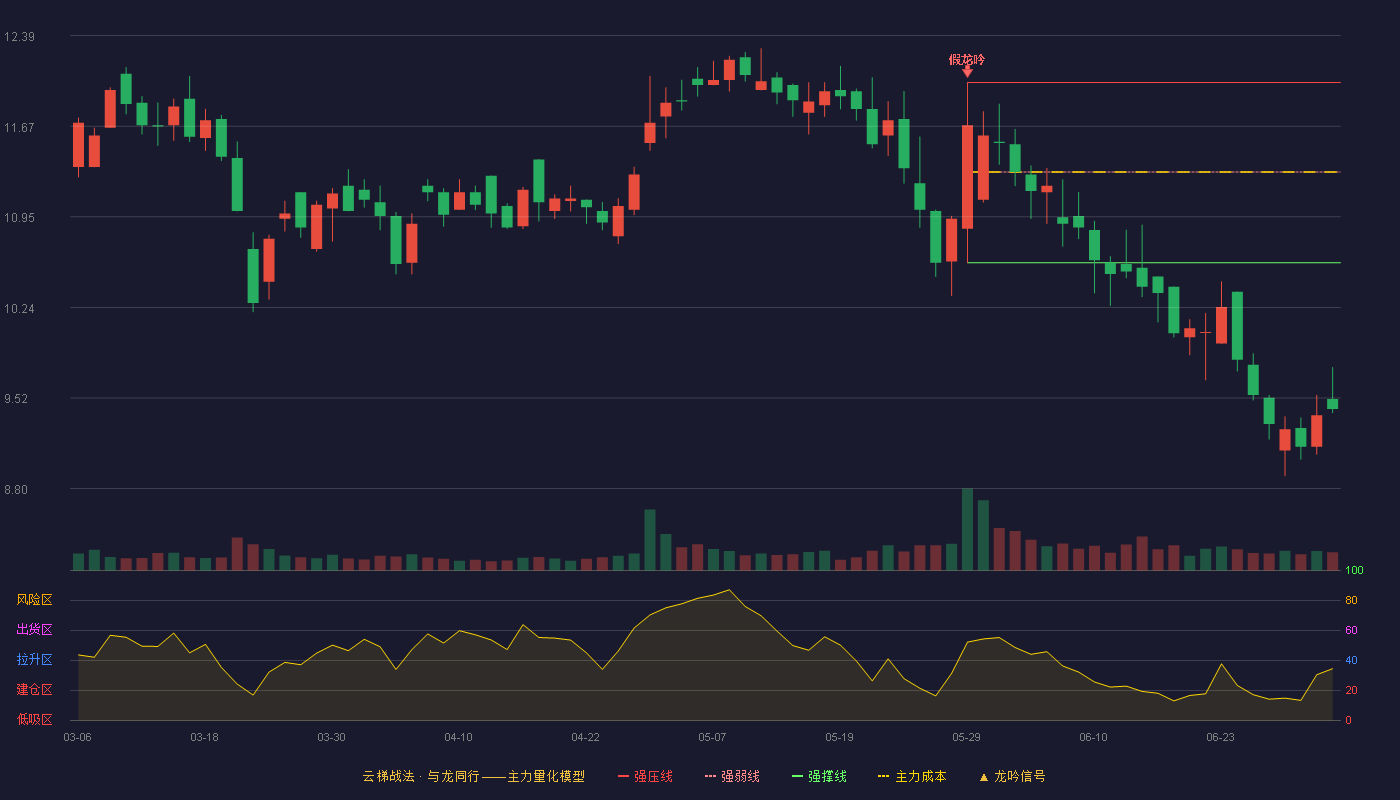Click the red pressure line on the price chart
The width and height of the screenshot is (1400, 800).
point(1153,83)
